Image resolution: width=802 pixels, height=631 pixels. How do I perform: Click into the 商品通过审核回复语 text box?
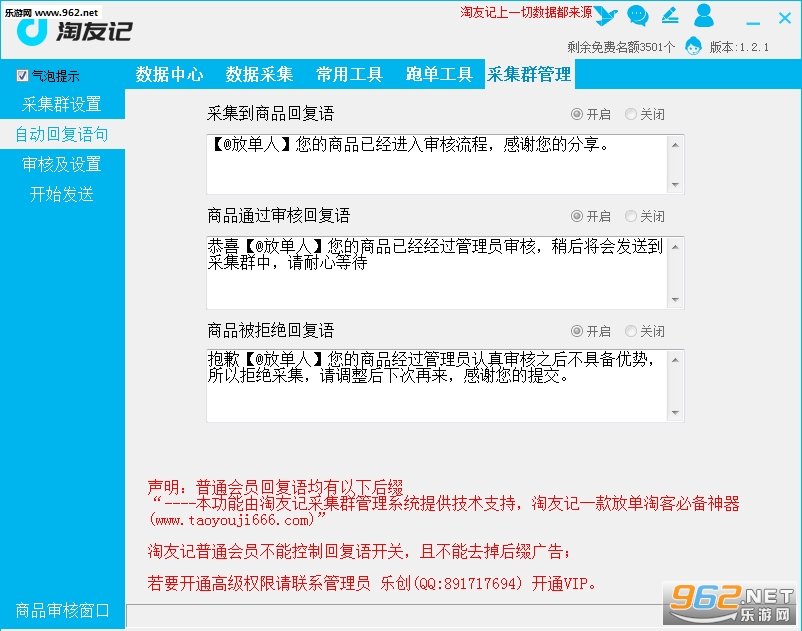pyautogui.click(x=437, y=273)
